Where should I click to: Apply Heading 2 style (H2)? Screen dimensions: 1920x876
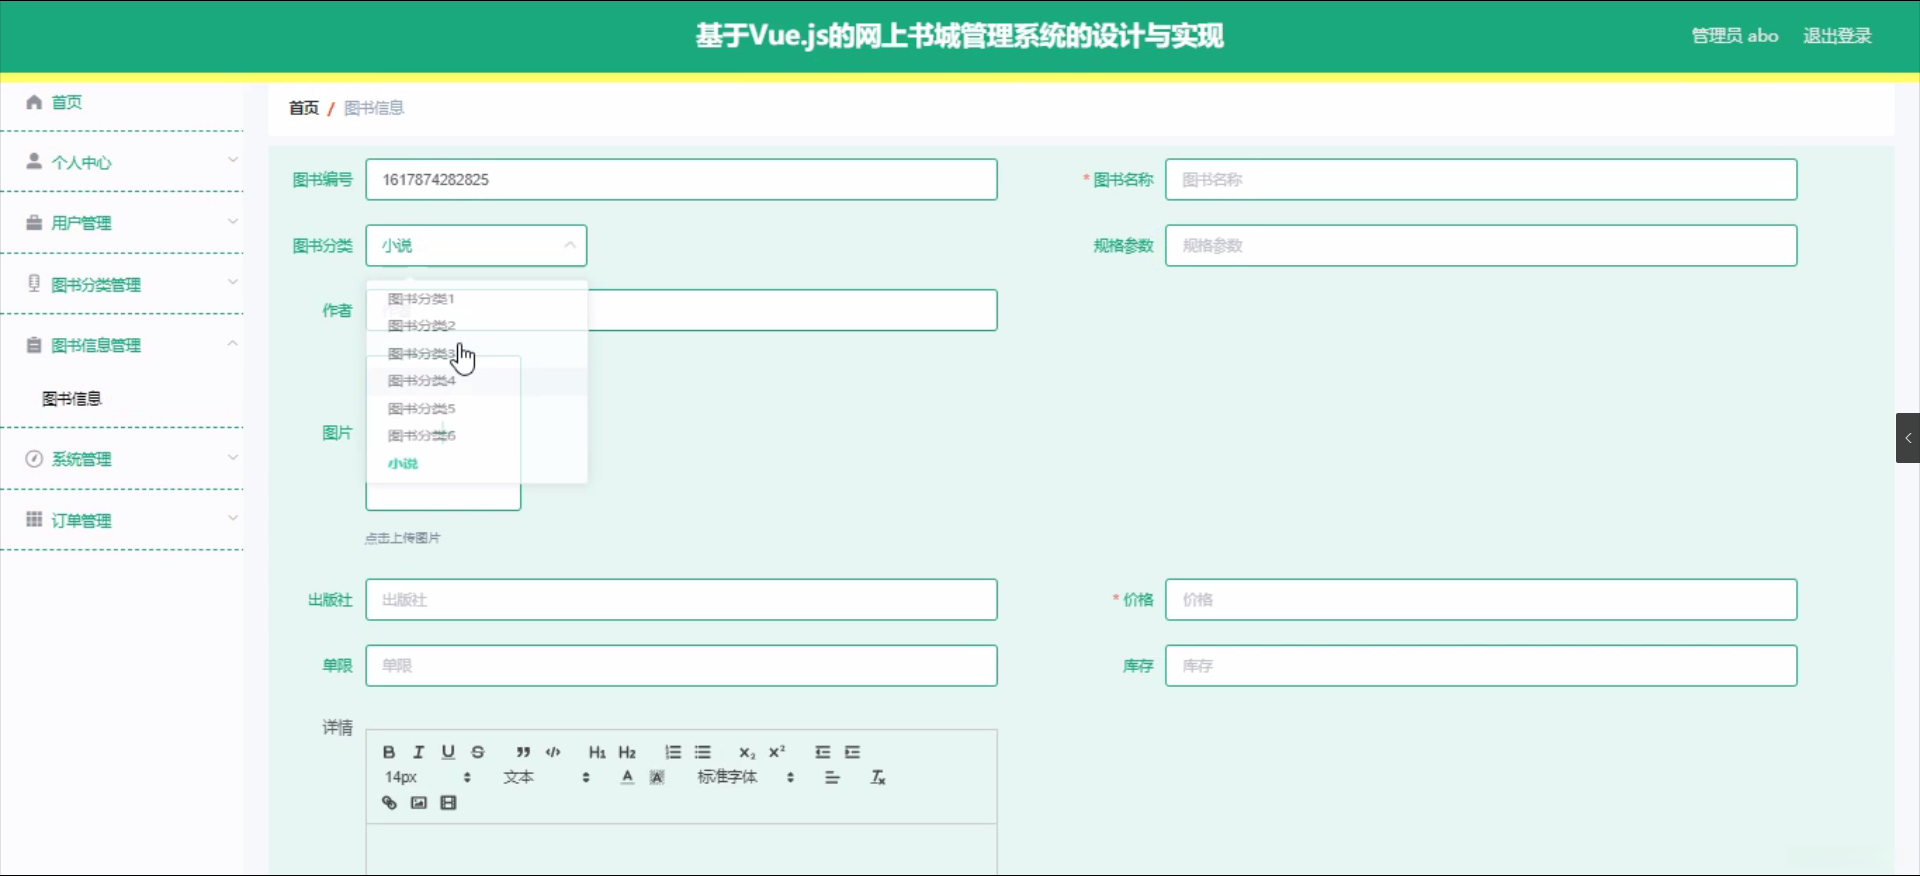click(627, 752)
